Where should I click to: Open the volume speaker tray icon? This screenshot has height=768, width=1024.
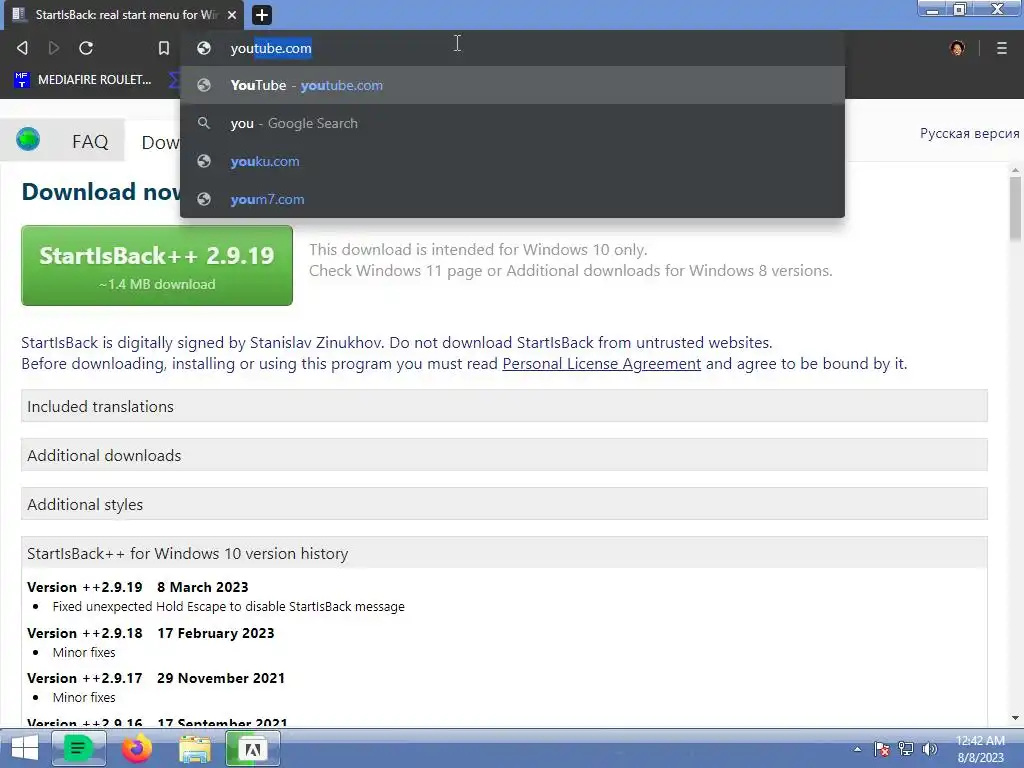coord(929,749)
